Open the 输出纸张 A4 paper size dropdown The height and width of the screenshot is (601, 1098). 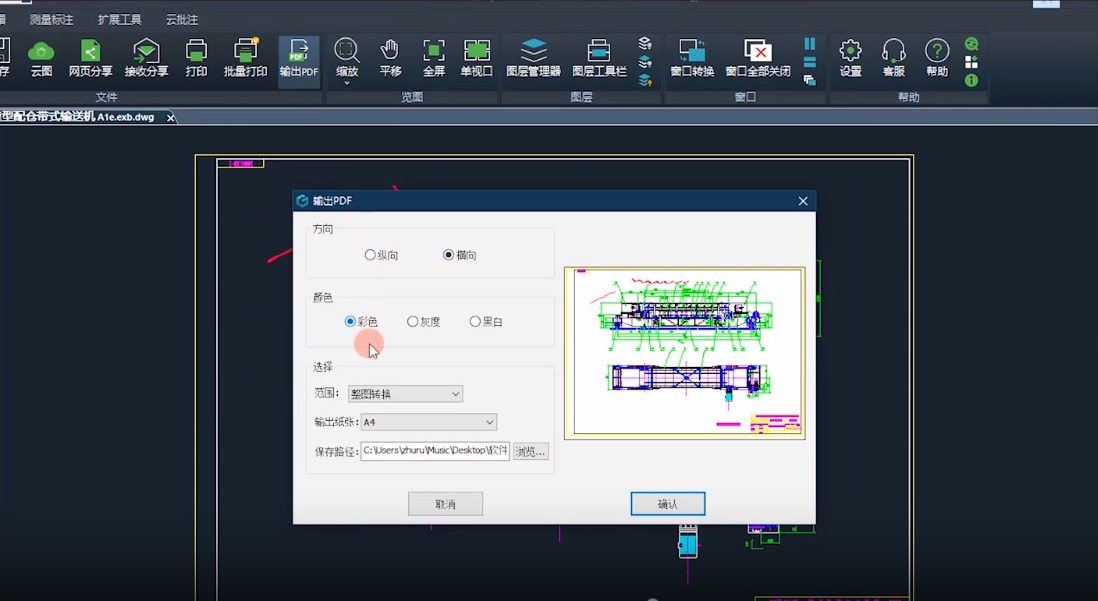point(428,422)
